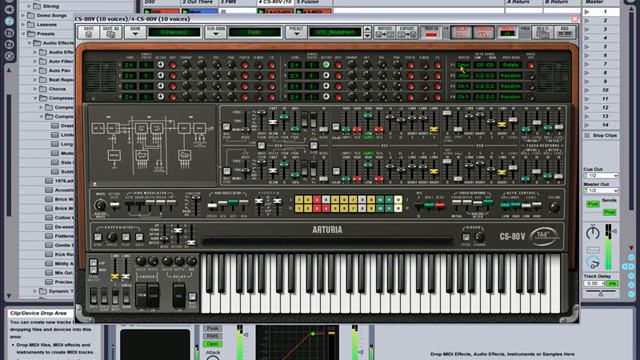Click the Stop Clips square icon
640x360 pixels.
[587, 135]
